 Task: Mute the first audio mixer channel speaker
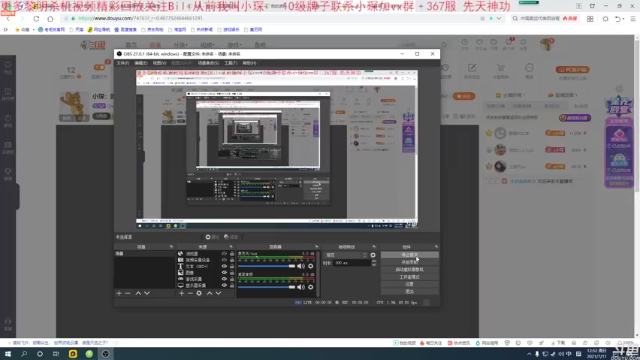(x=301, y=266)
